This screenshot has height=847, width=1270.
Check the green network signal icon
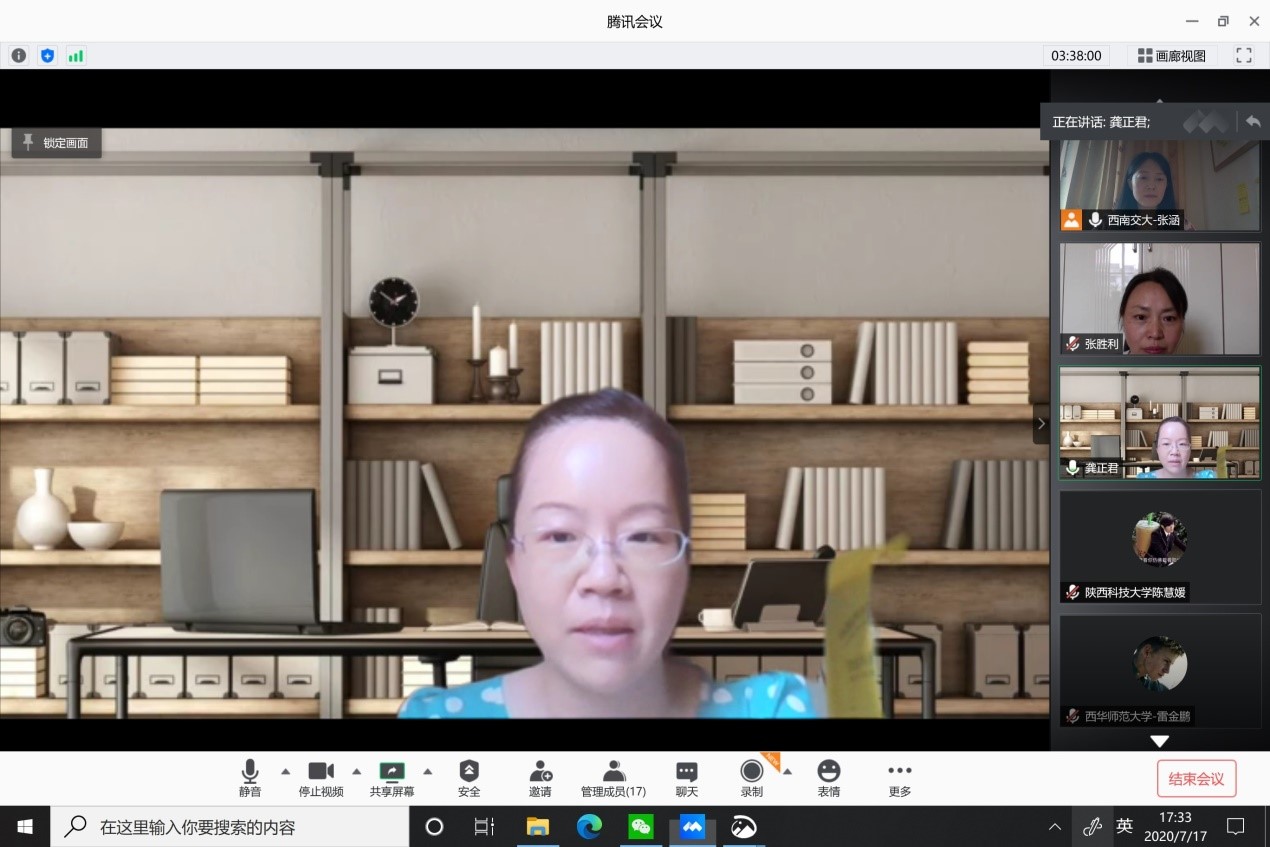tap(76, 56)
